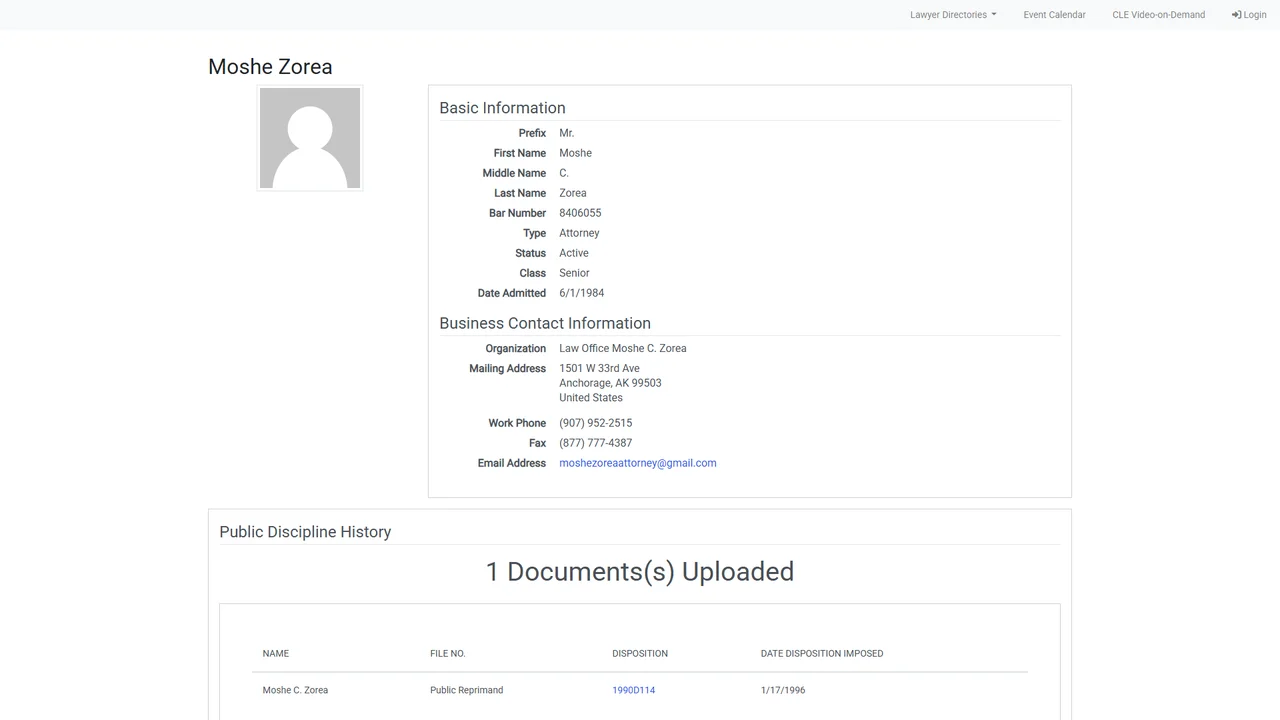The height and width of the screenshot is (720, 1280).
Task: Click the 1/17/1996 disposition date
Action: click(783, 690)
